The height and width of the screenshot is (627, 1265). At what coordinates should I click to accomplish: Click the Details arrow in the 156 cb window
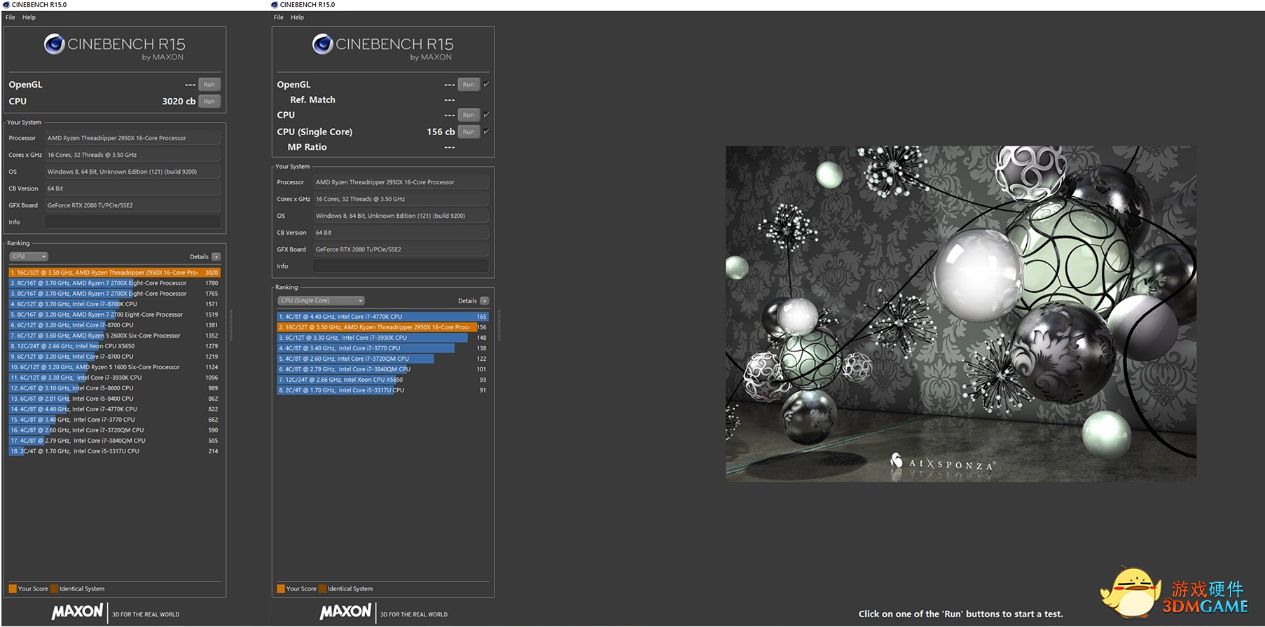(x=484, y=301)
